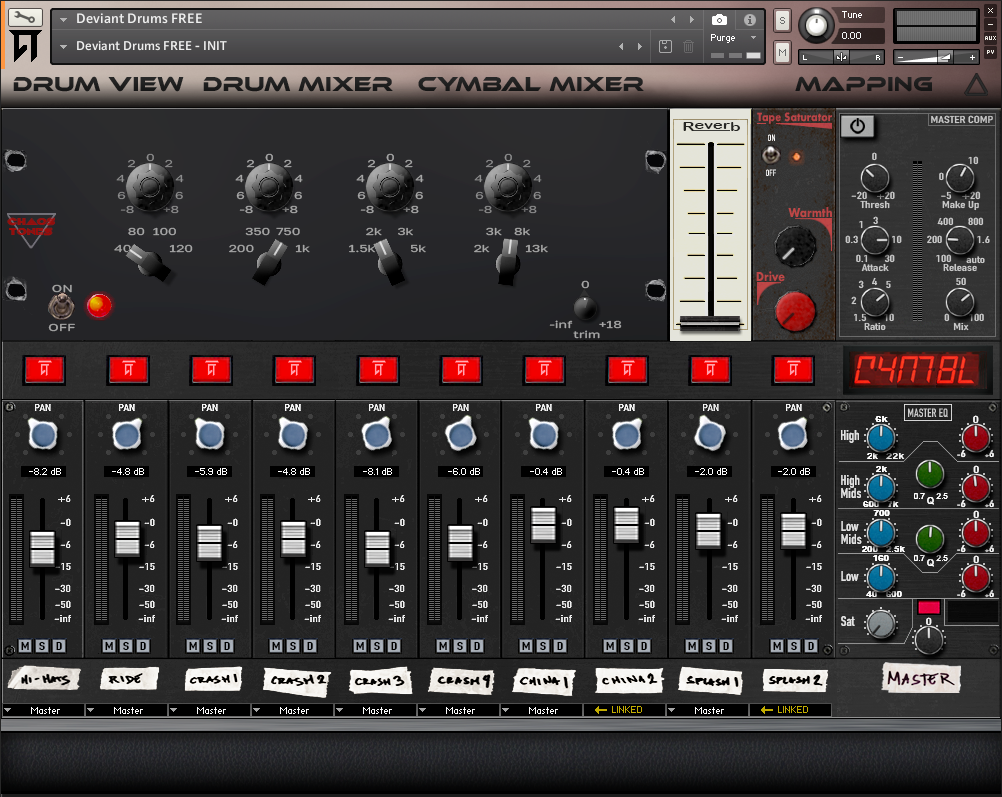Toggle the instrument Solo S button

(x=782, y=20)
